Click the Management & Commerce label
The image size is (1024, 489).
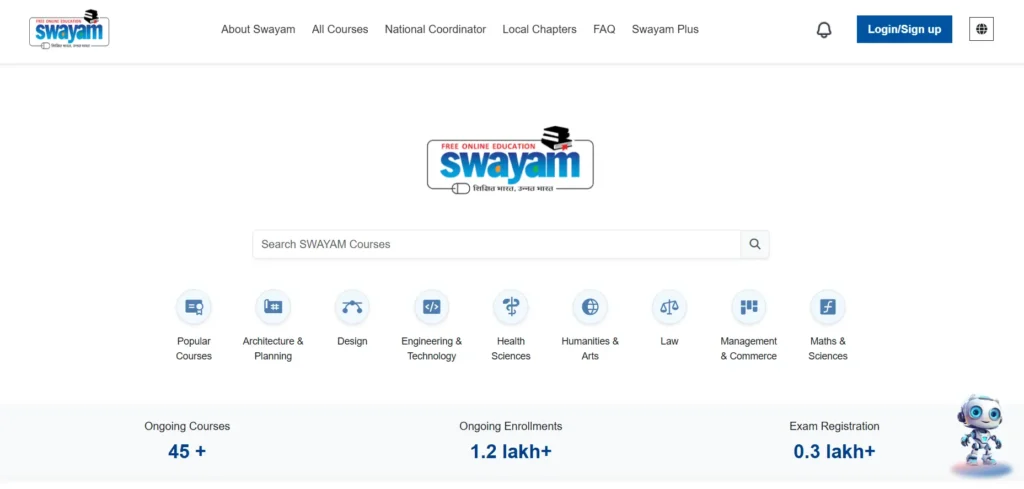(x=748, y=349)
